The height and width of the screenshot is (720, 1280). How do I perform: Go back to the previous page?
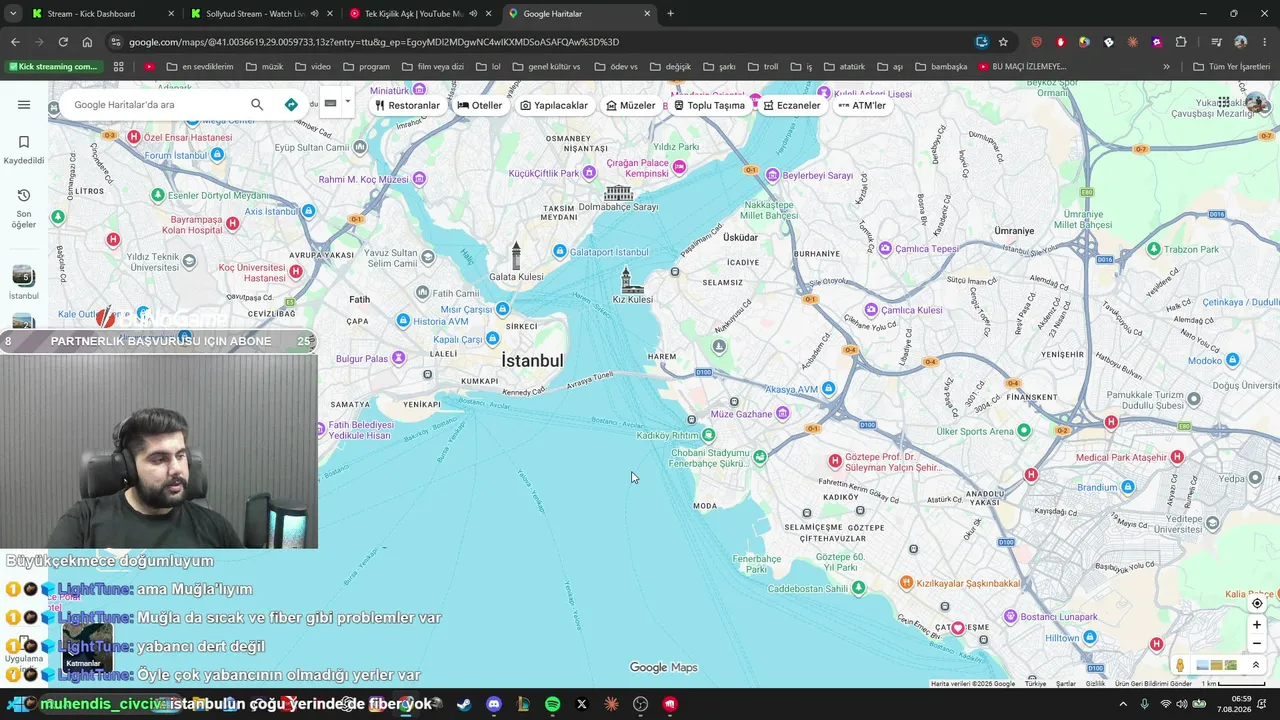(15, 42)
